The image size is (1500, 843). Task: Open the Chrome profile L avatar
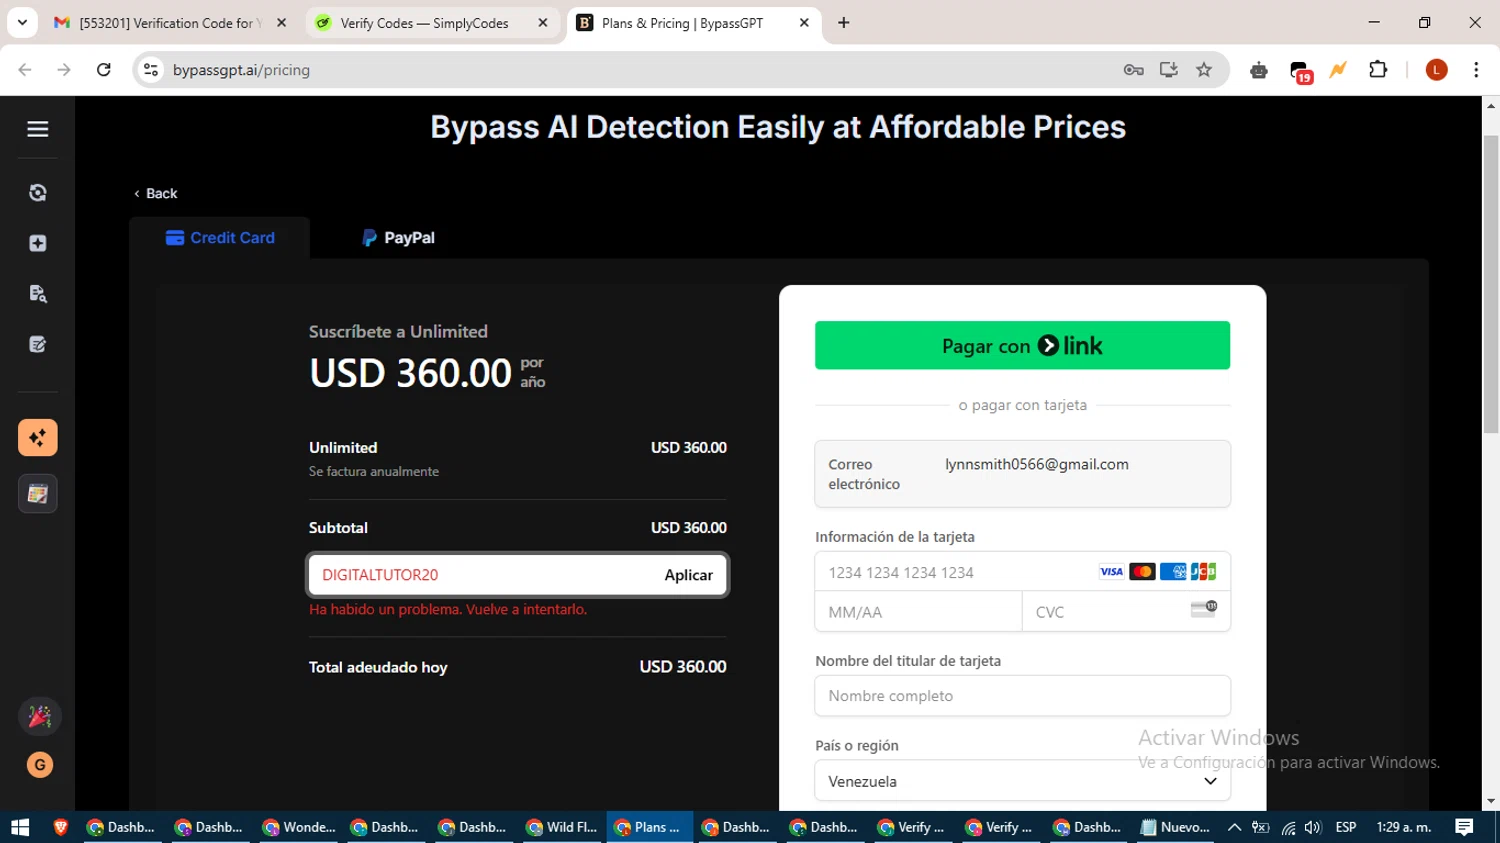[x=1437, y=70]
